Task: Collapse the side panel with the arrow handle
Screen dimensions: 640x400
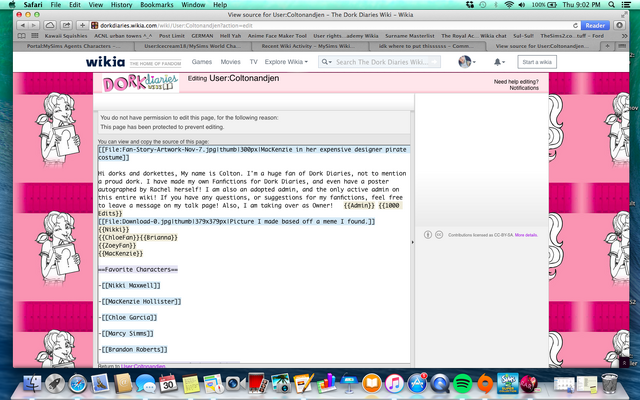Action: (x=412, y=242)
